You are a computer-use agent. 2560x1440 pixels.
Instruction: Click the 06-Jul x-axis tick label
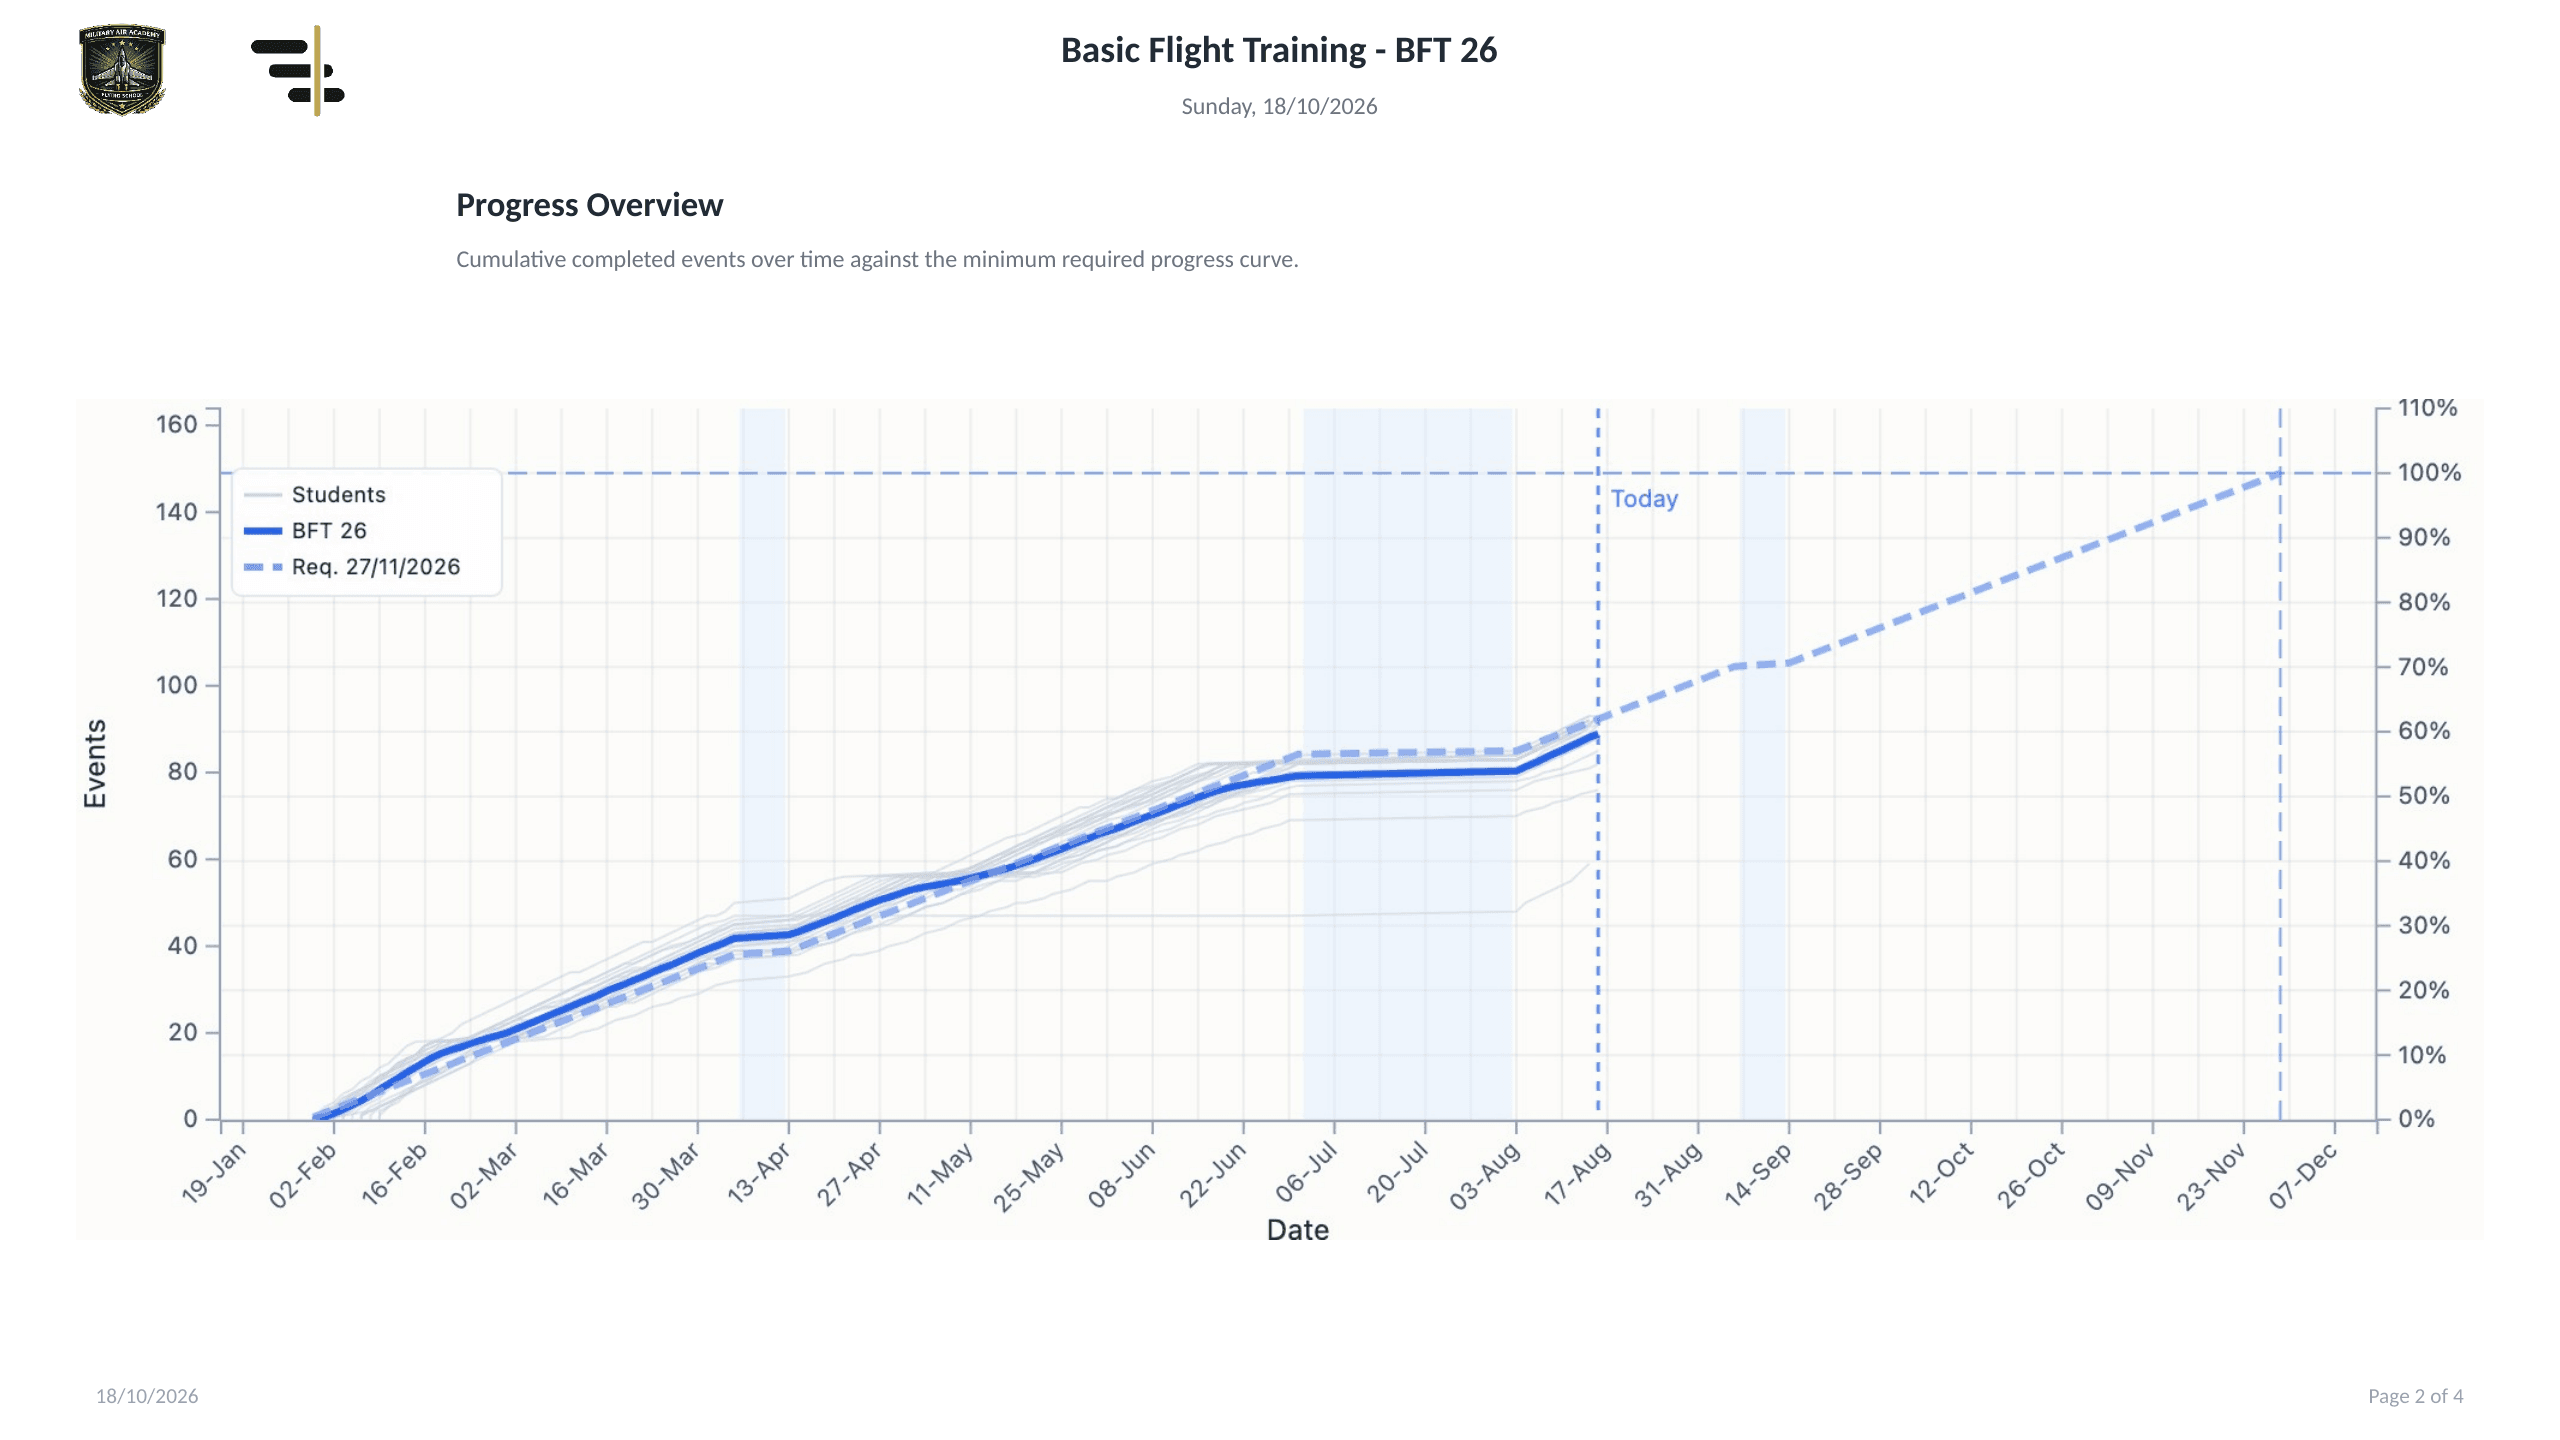pyautogui.click(x=1306, y=1174)
